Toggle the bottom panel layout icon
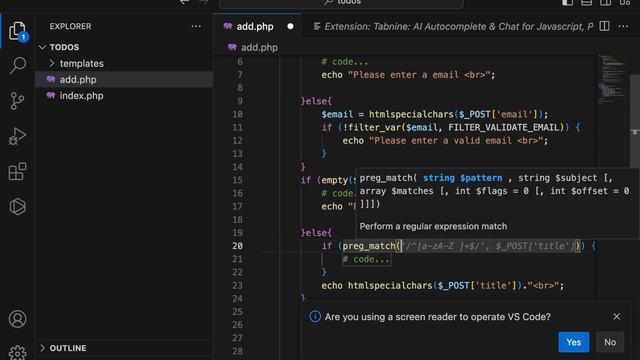This screenshot has height=360, width=640. [587, 2]
